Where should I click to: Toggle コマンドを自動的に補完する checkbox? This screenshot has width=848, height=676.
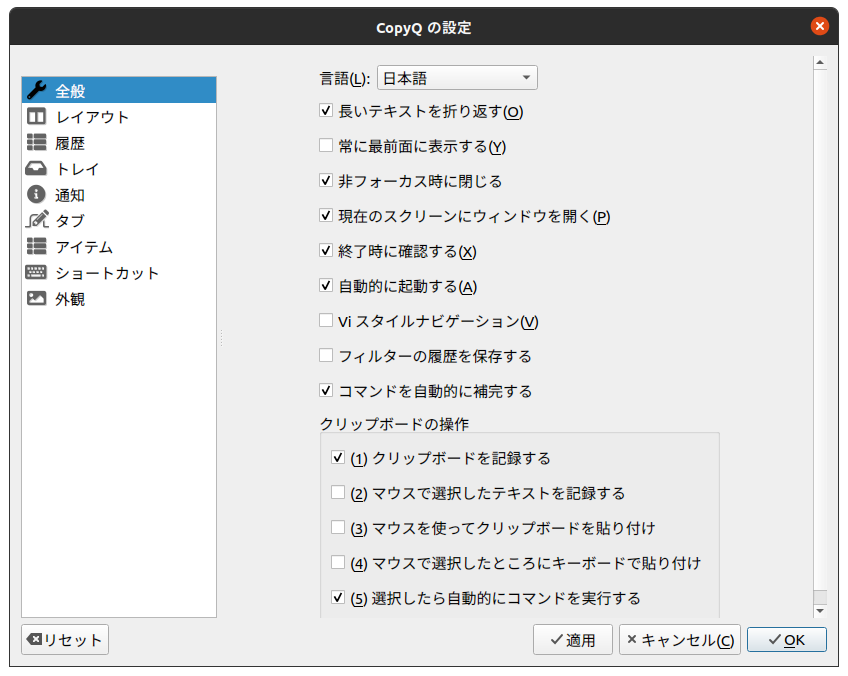pyautogui.click(x=326, y=390)
